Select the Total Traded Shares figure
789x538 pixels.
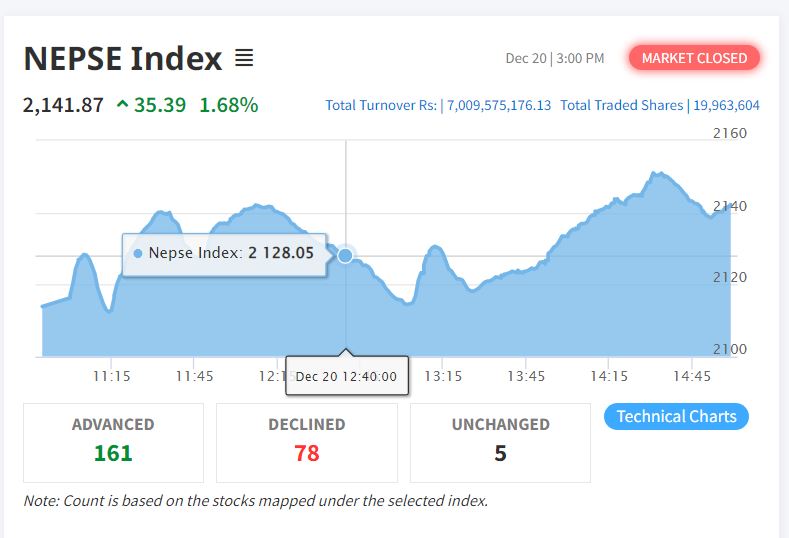tap(724, 105)
